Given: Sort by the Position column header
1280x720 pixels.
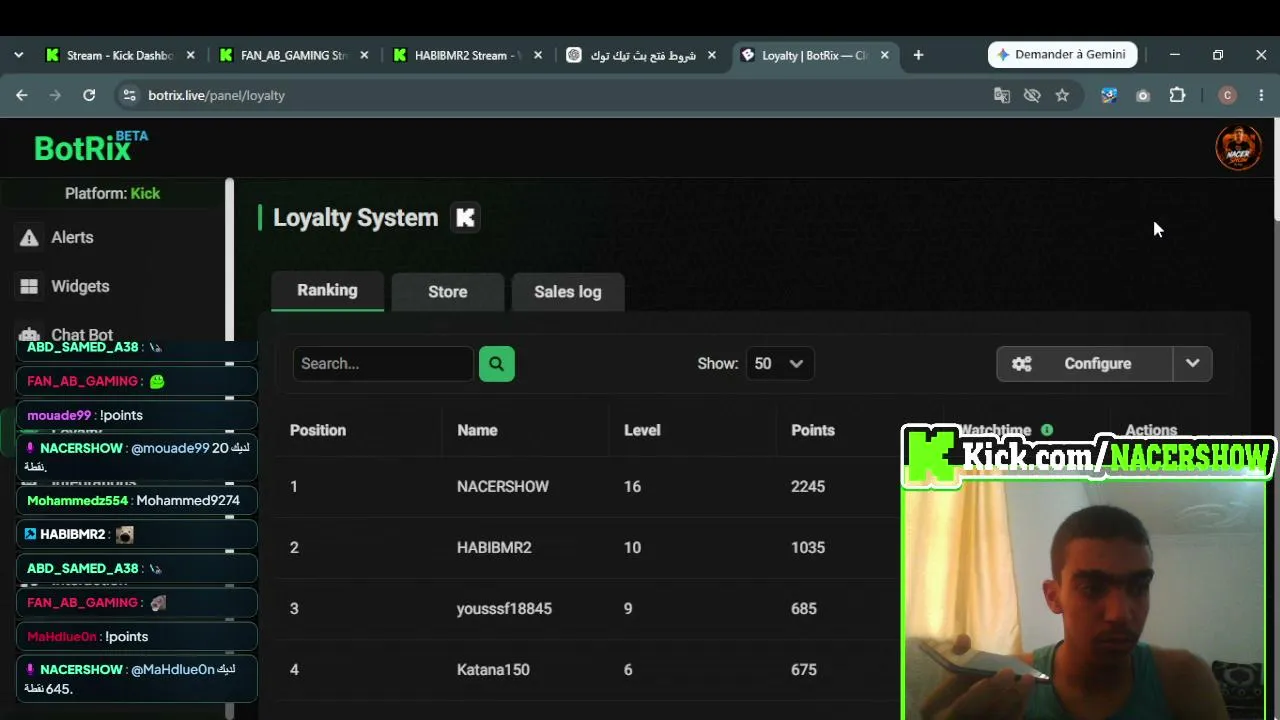Looking at the screenshot, I should [318, 430].
